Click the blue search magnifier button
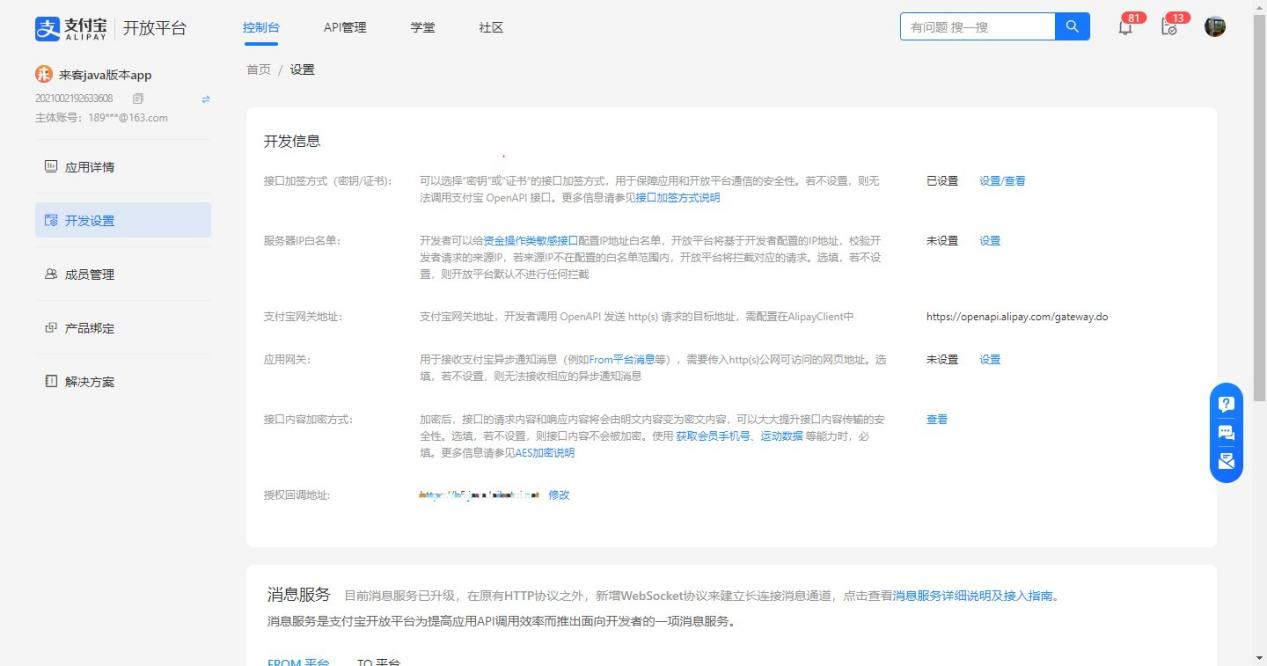Image resolution: width=1267 pixels, height=666 pixels. (x=1072, y=27)
